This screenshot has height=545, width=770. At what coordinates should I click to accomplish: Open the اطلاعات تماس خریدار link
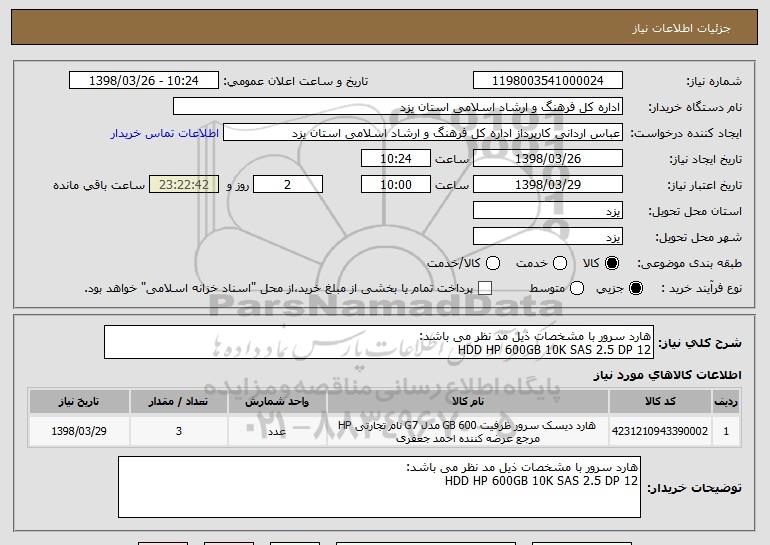(x=165, y=133)
